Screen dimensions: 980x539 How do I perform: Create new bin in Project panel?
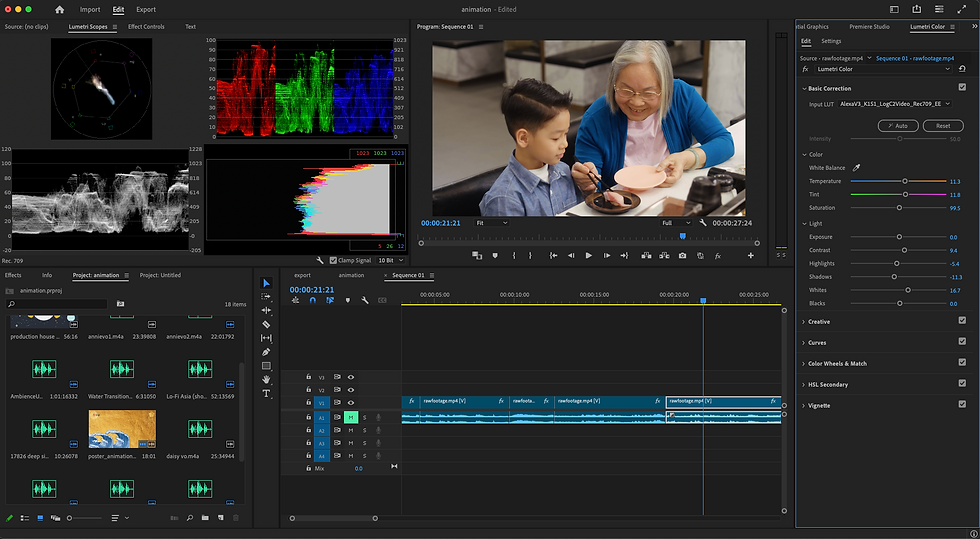206,518
